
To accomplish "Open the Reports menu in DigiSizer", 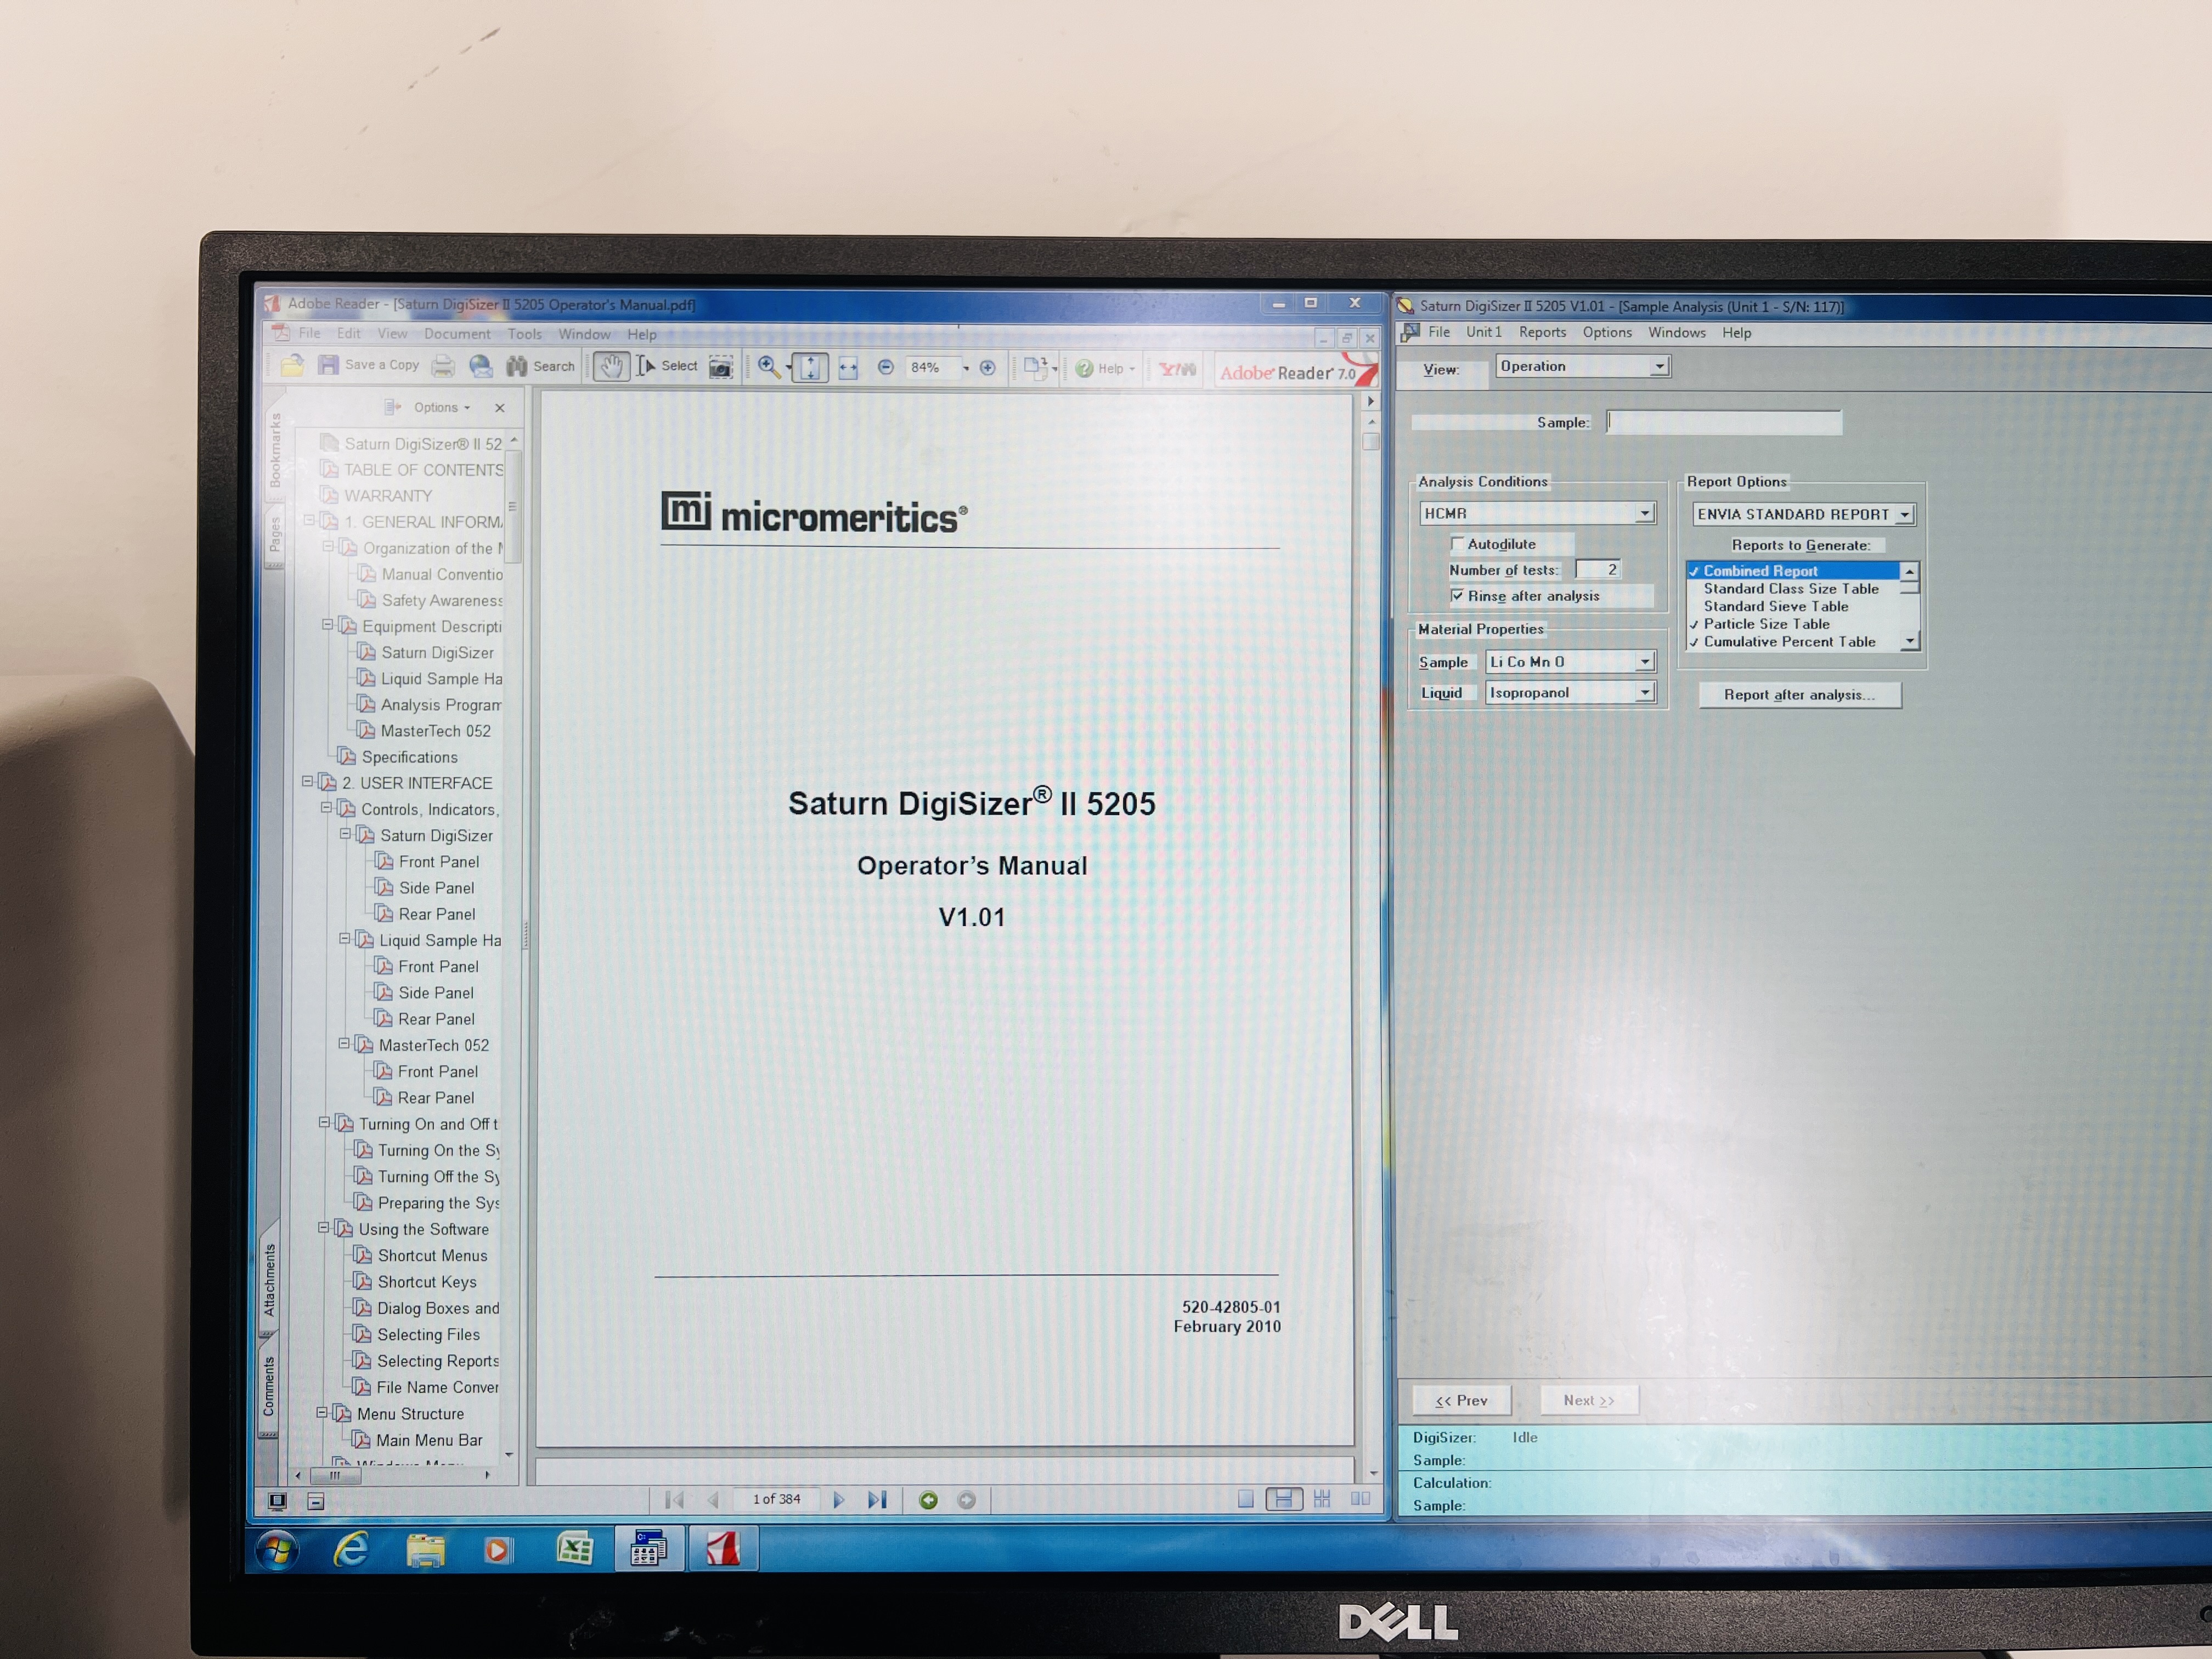I will pyautogui.click(x=1542, y=333).
